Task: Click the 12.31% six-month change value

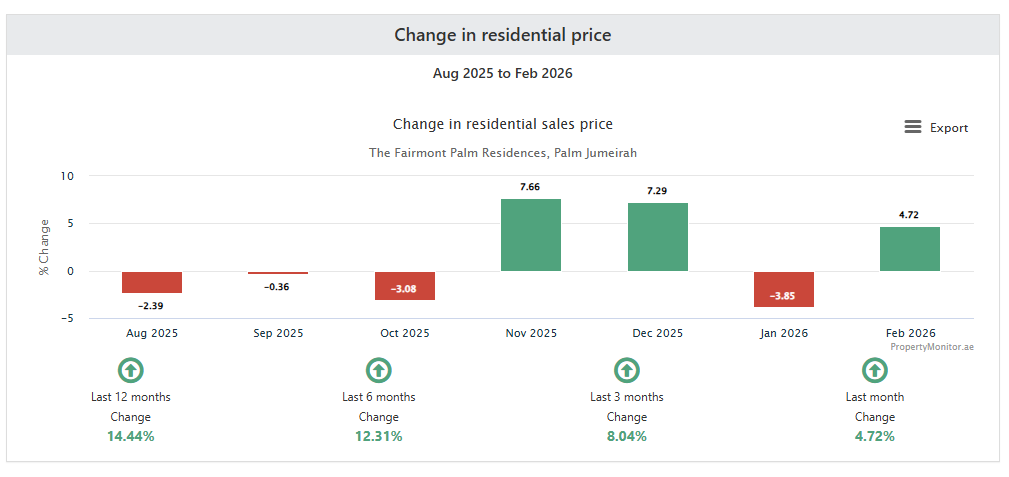Action: [x=379, y=436]
